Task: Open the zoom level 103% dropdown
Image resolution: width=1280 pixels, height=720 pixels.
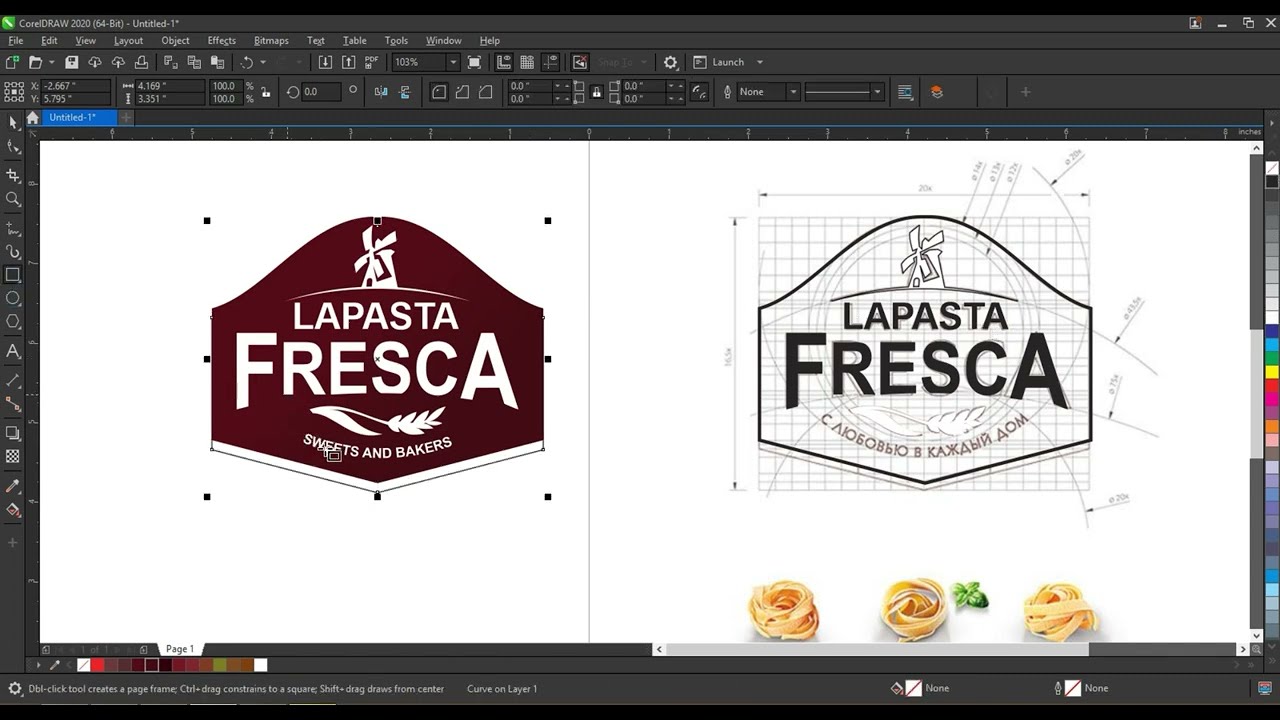Action: [452, 62]
